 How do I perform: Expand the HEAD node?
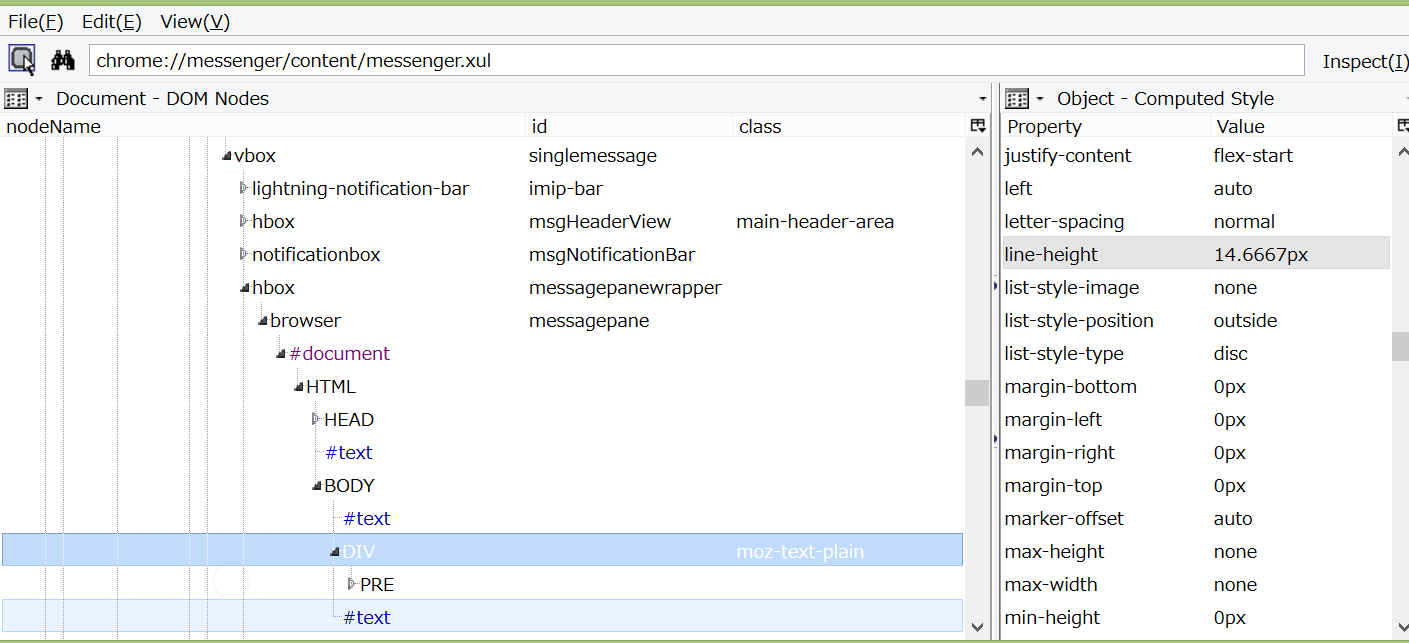click(x=315, y=420)
